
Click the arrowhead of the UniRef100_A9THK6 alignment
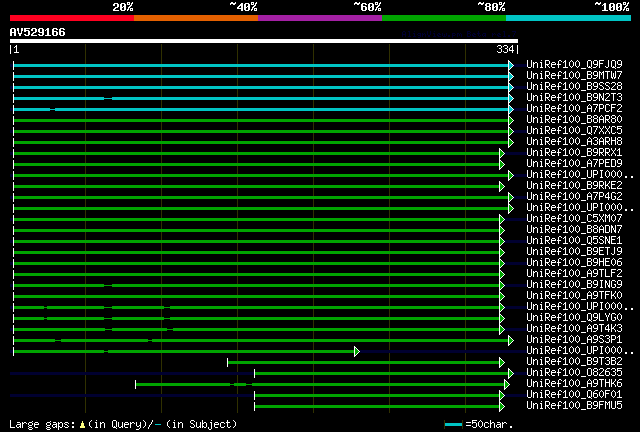click(507, 384)
